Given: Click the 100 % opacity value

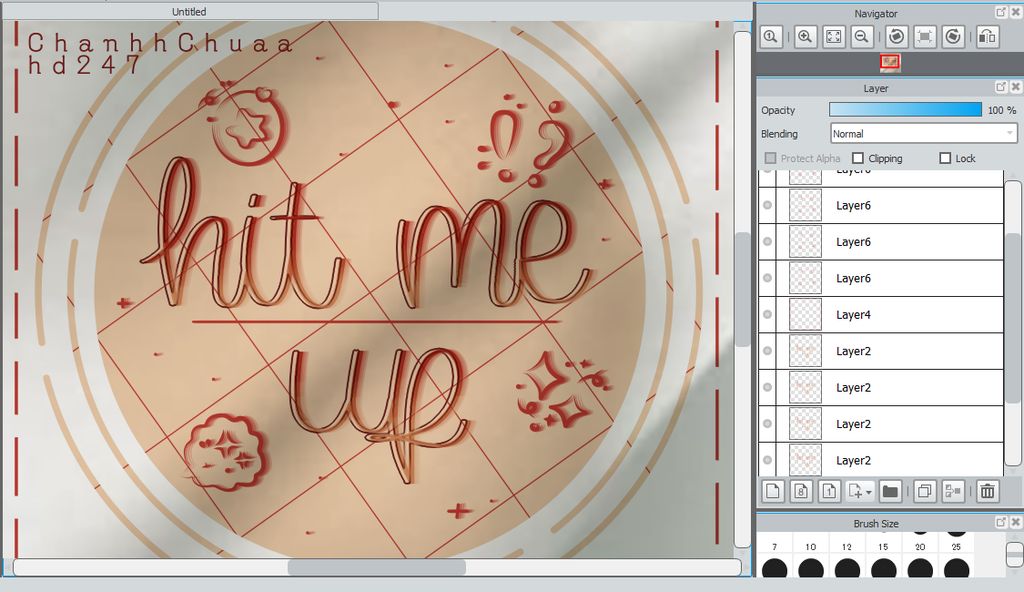Looking at the screenshot, I should 1002,110.
